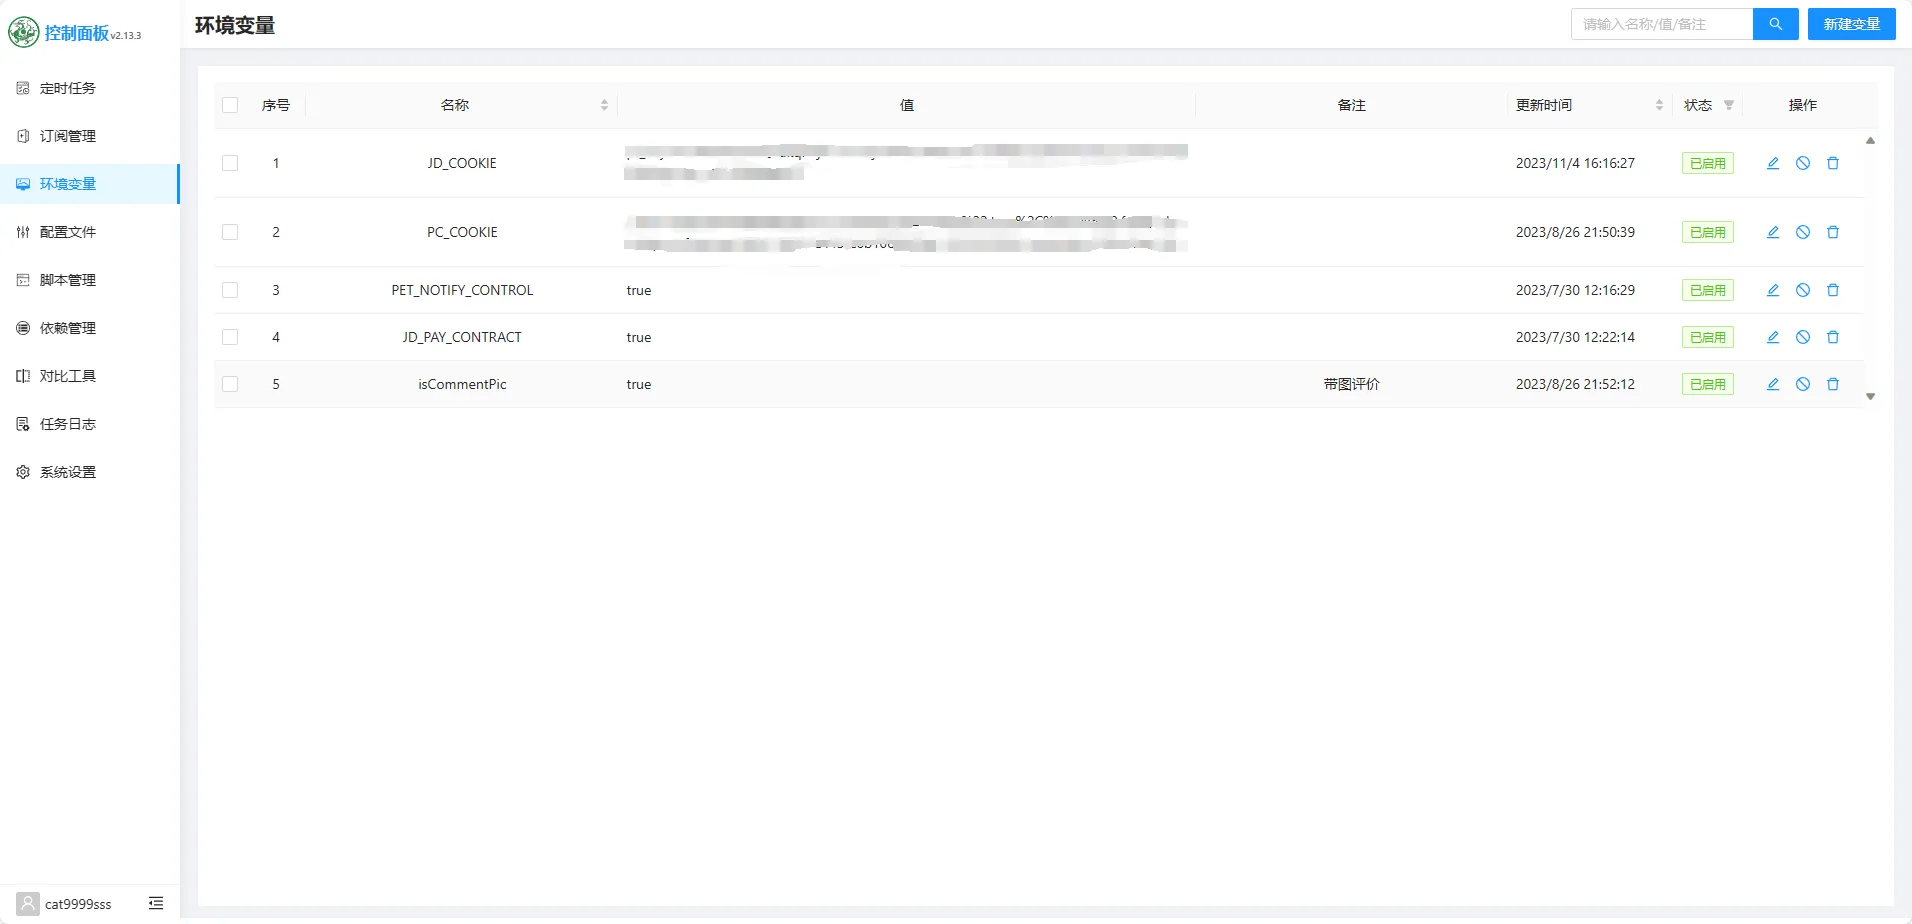Delete the isCommentPic variable
Viewport: 1912px width, 924px height.
coord(1833,384)
